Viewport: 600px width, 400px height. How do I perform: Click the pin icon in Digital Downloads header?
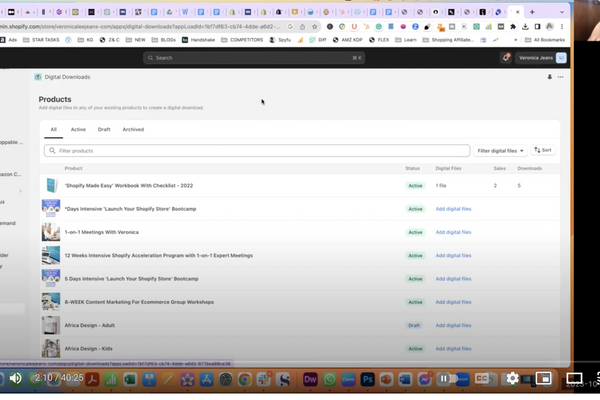[x=549, y=76]
